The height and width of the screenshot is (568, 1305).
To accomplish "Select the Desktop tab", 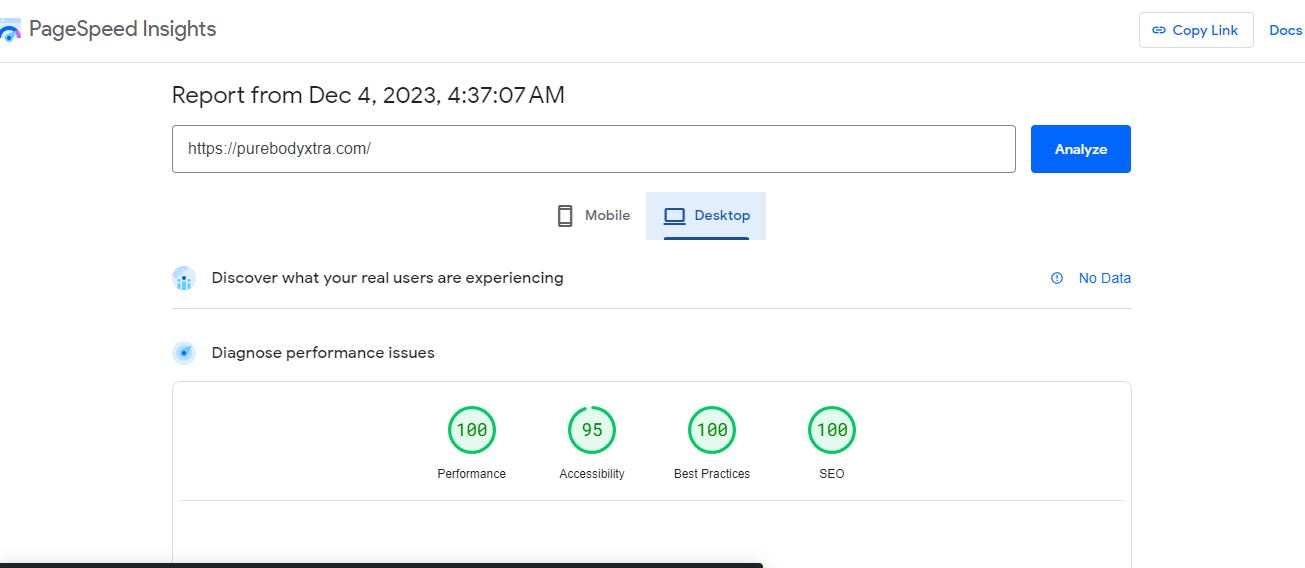I will click(x=706, y=215).
